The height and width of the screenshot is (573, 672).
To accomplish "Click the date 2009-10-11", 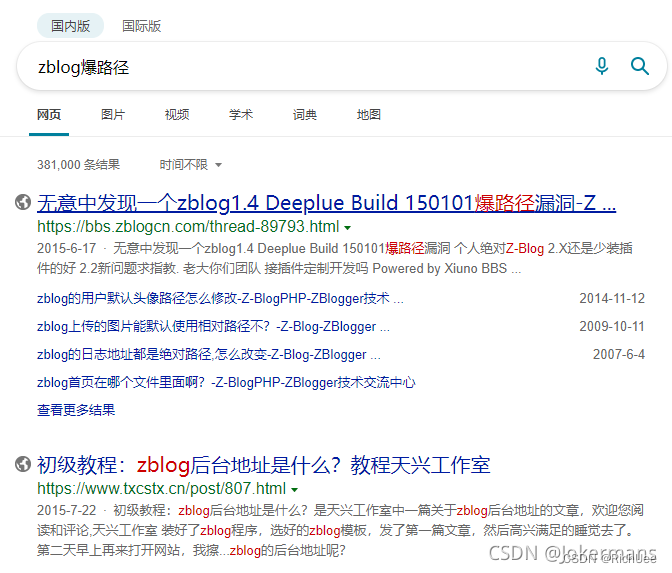I will [x=612, y=327].
